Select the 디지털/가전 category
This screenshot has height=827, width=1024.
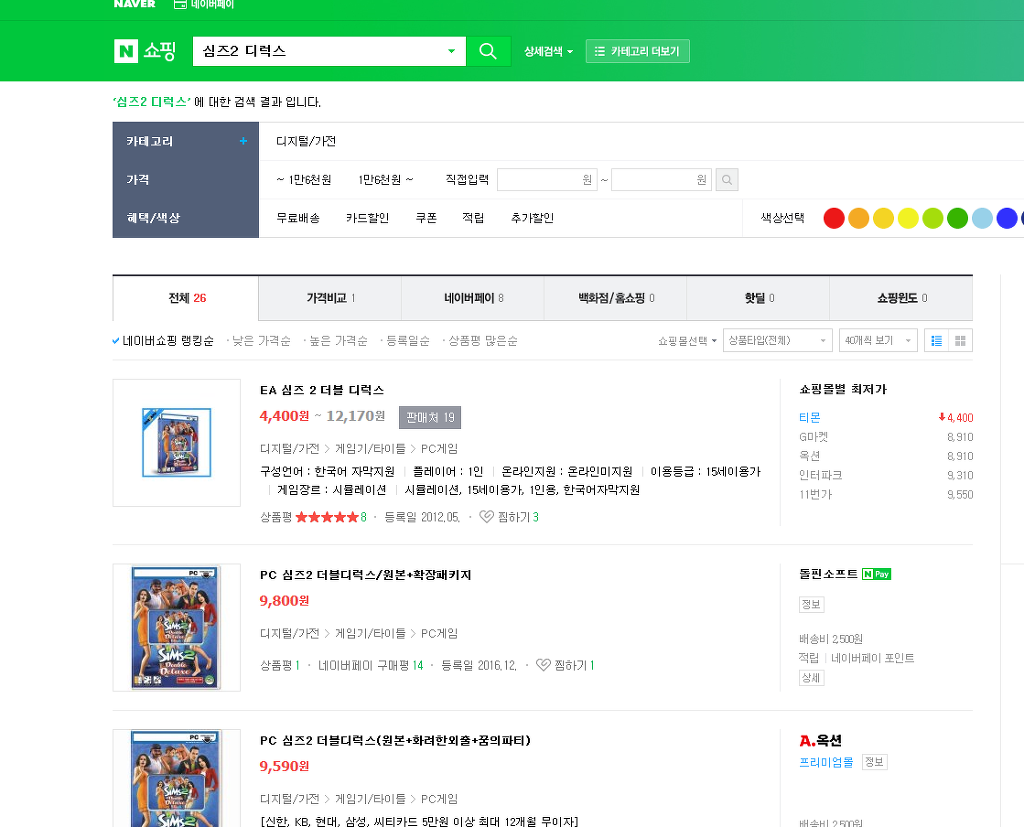(x=306, y=141)
